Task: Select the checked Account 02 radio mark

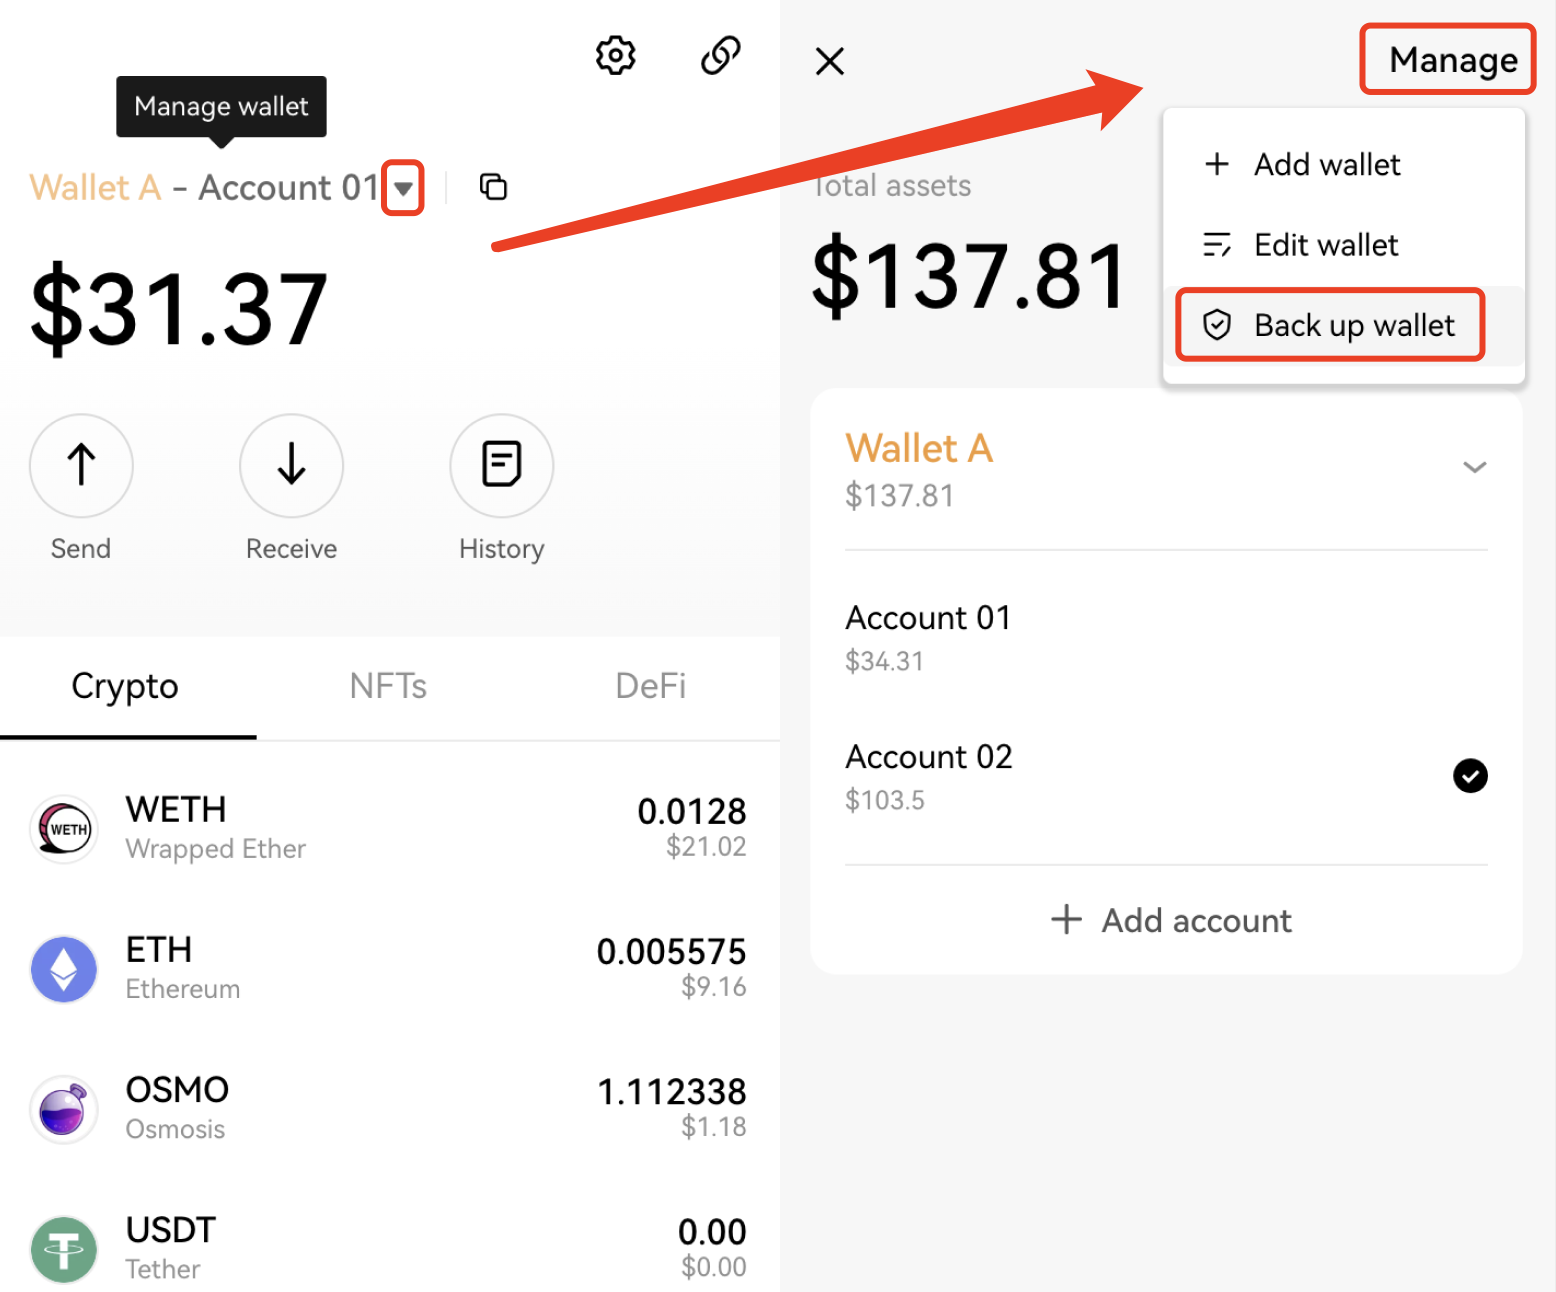Action: 1469,776
